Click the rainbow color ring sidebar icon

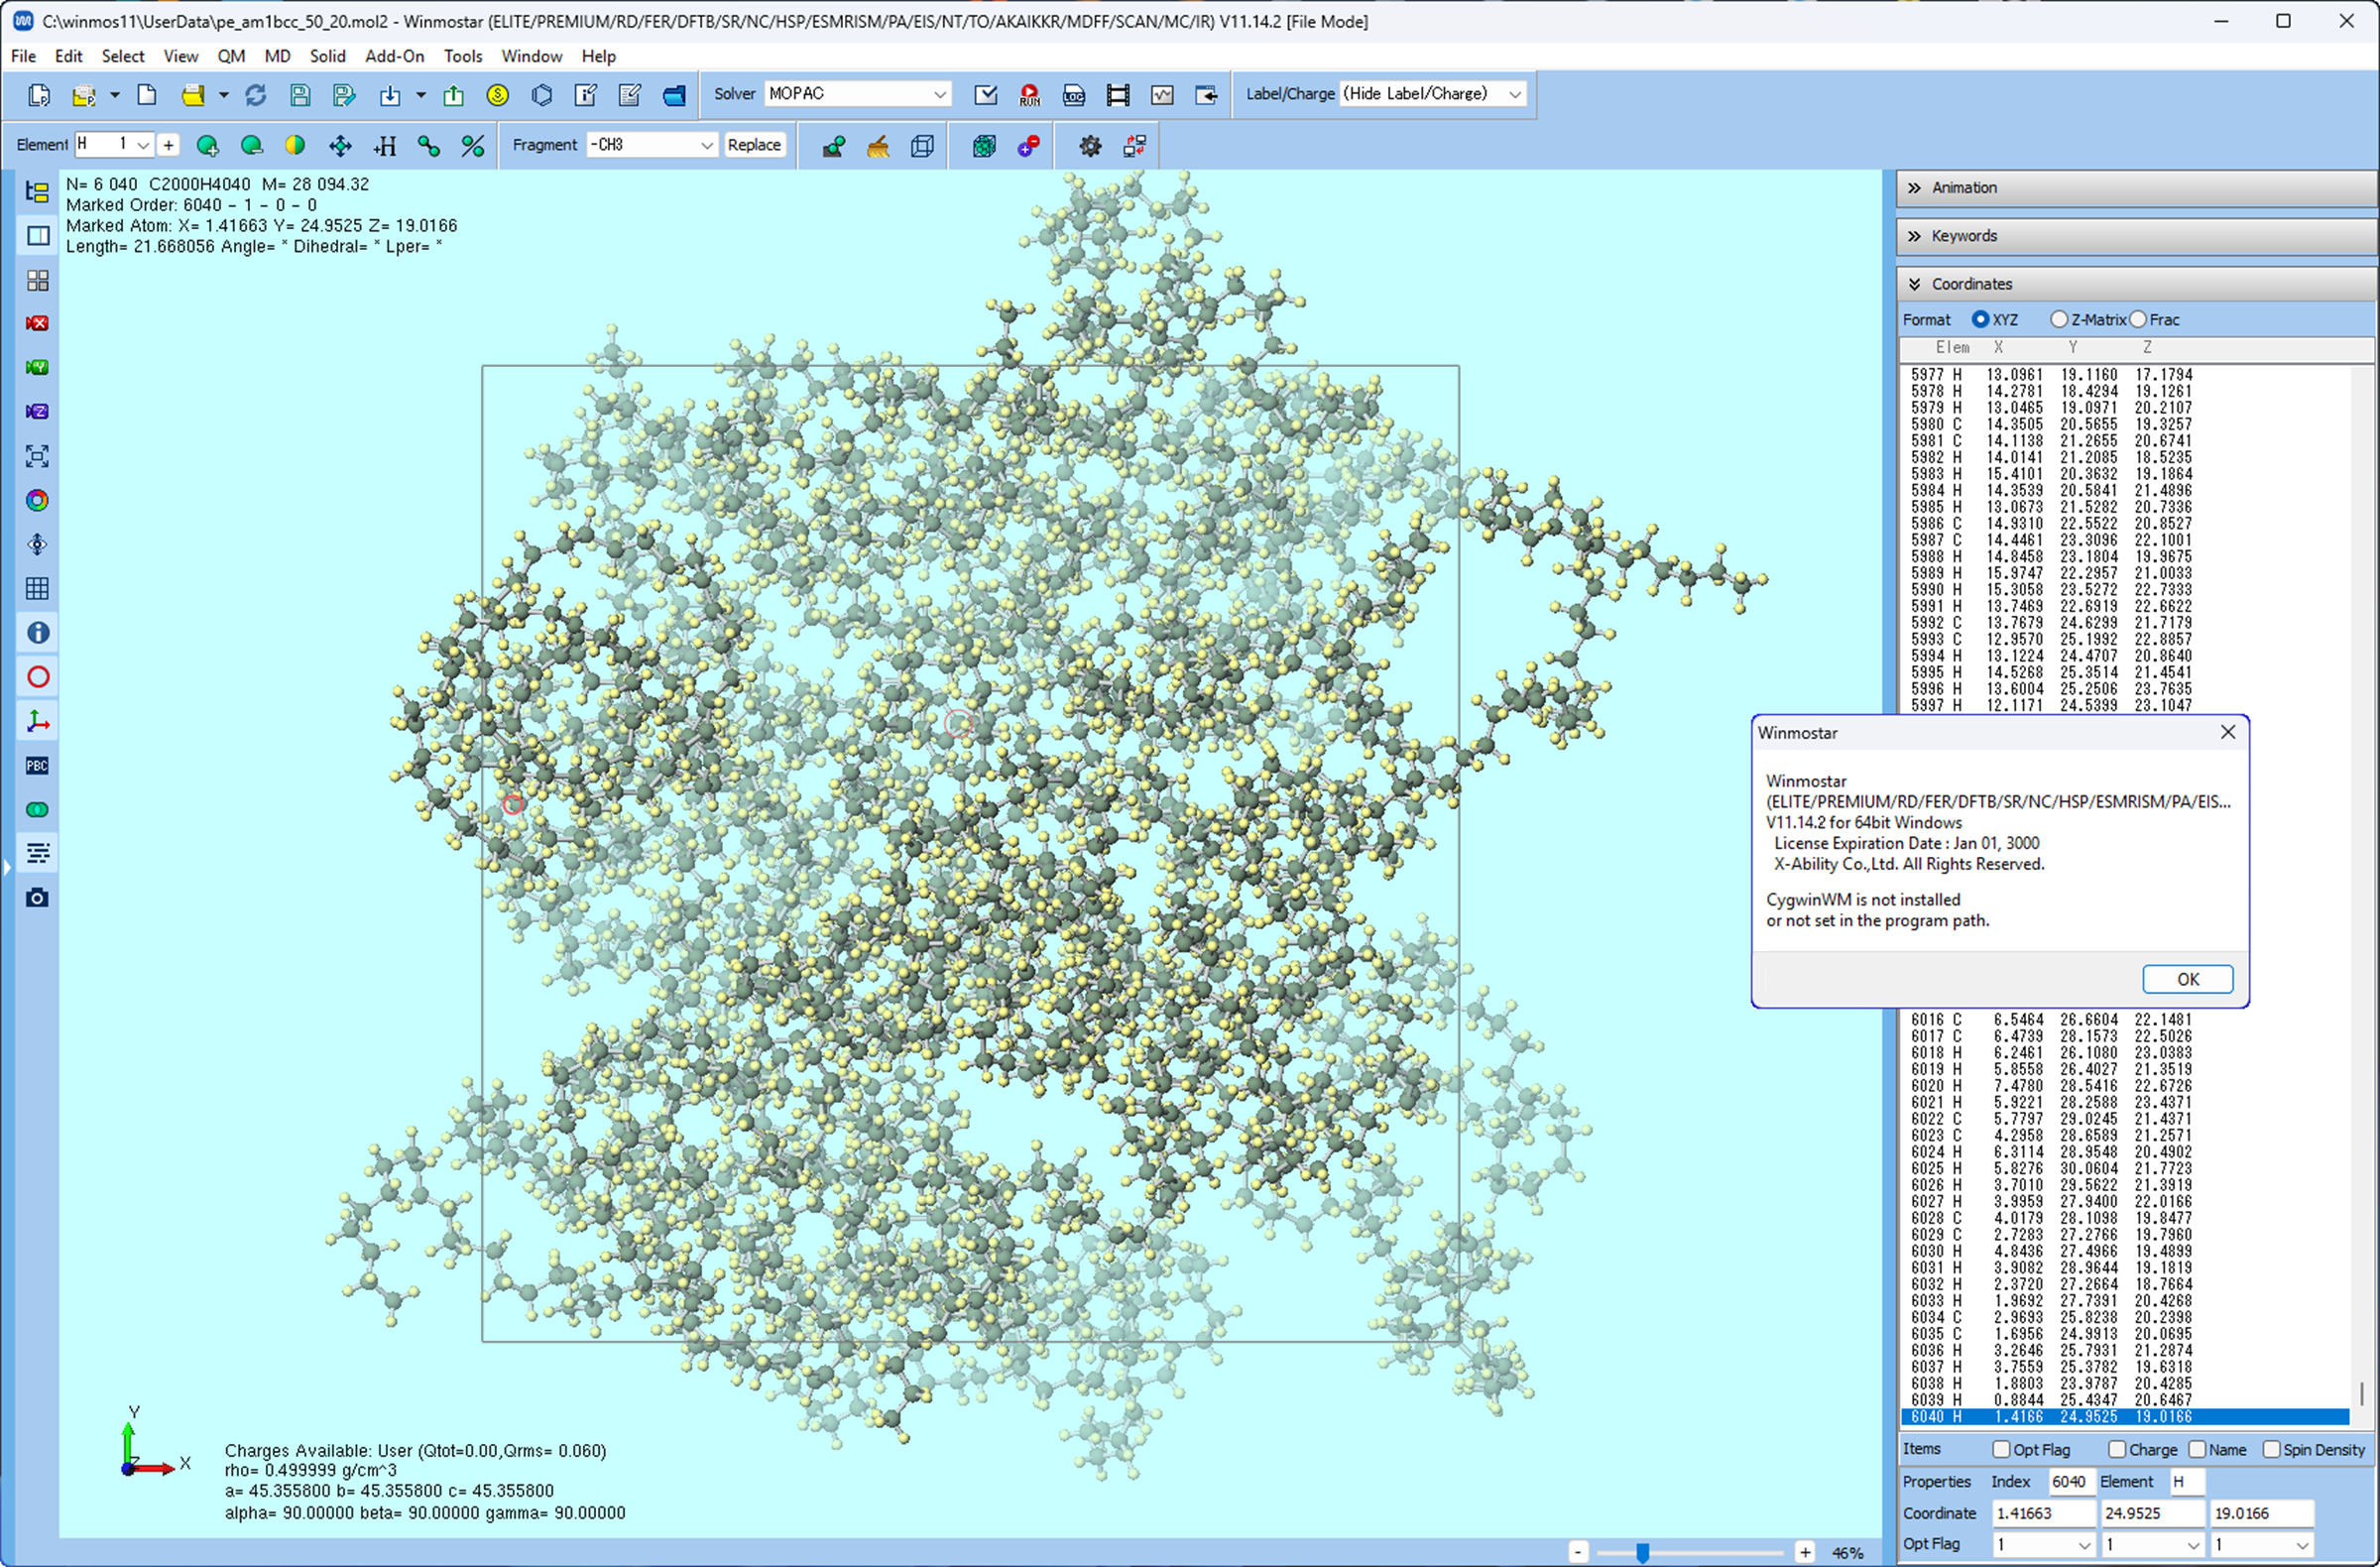point(37,500)
